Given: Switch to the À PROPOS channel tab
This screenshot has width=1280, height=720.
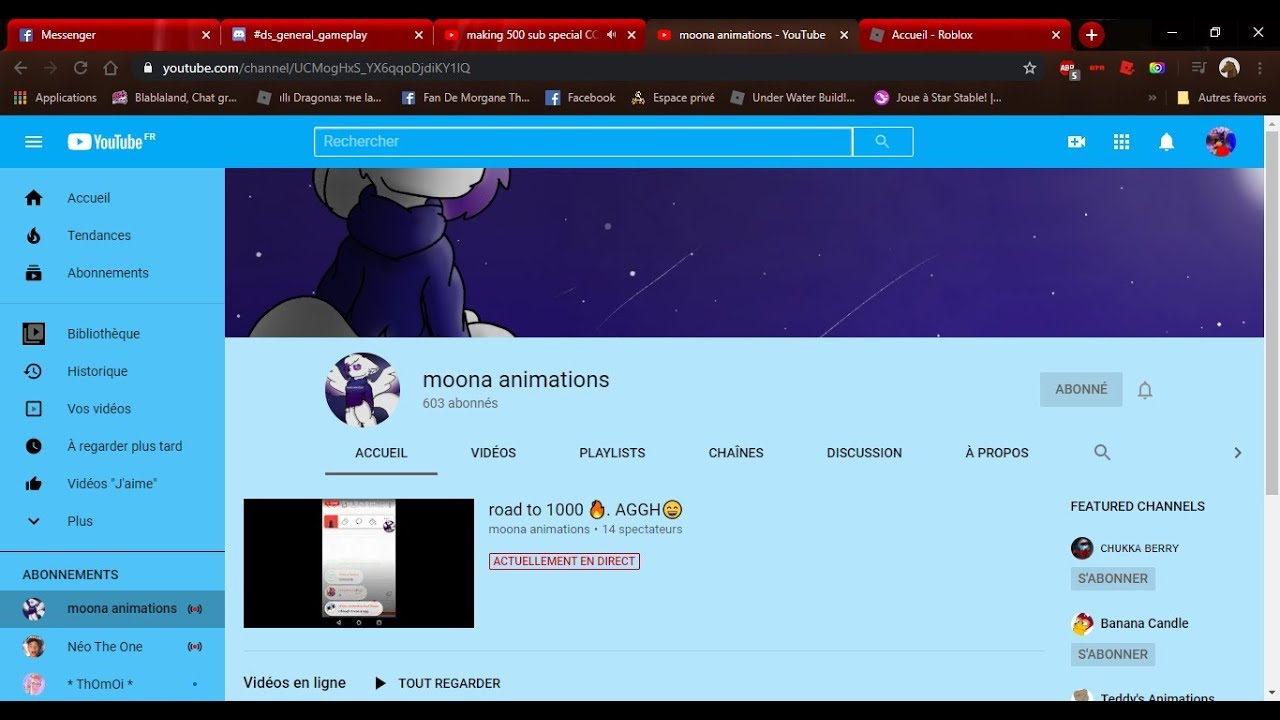Looking at the screenshot, I should (x=997, y=453).
